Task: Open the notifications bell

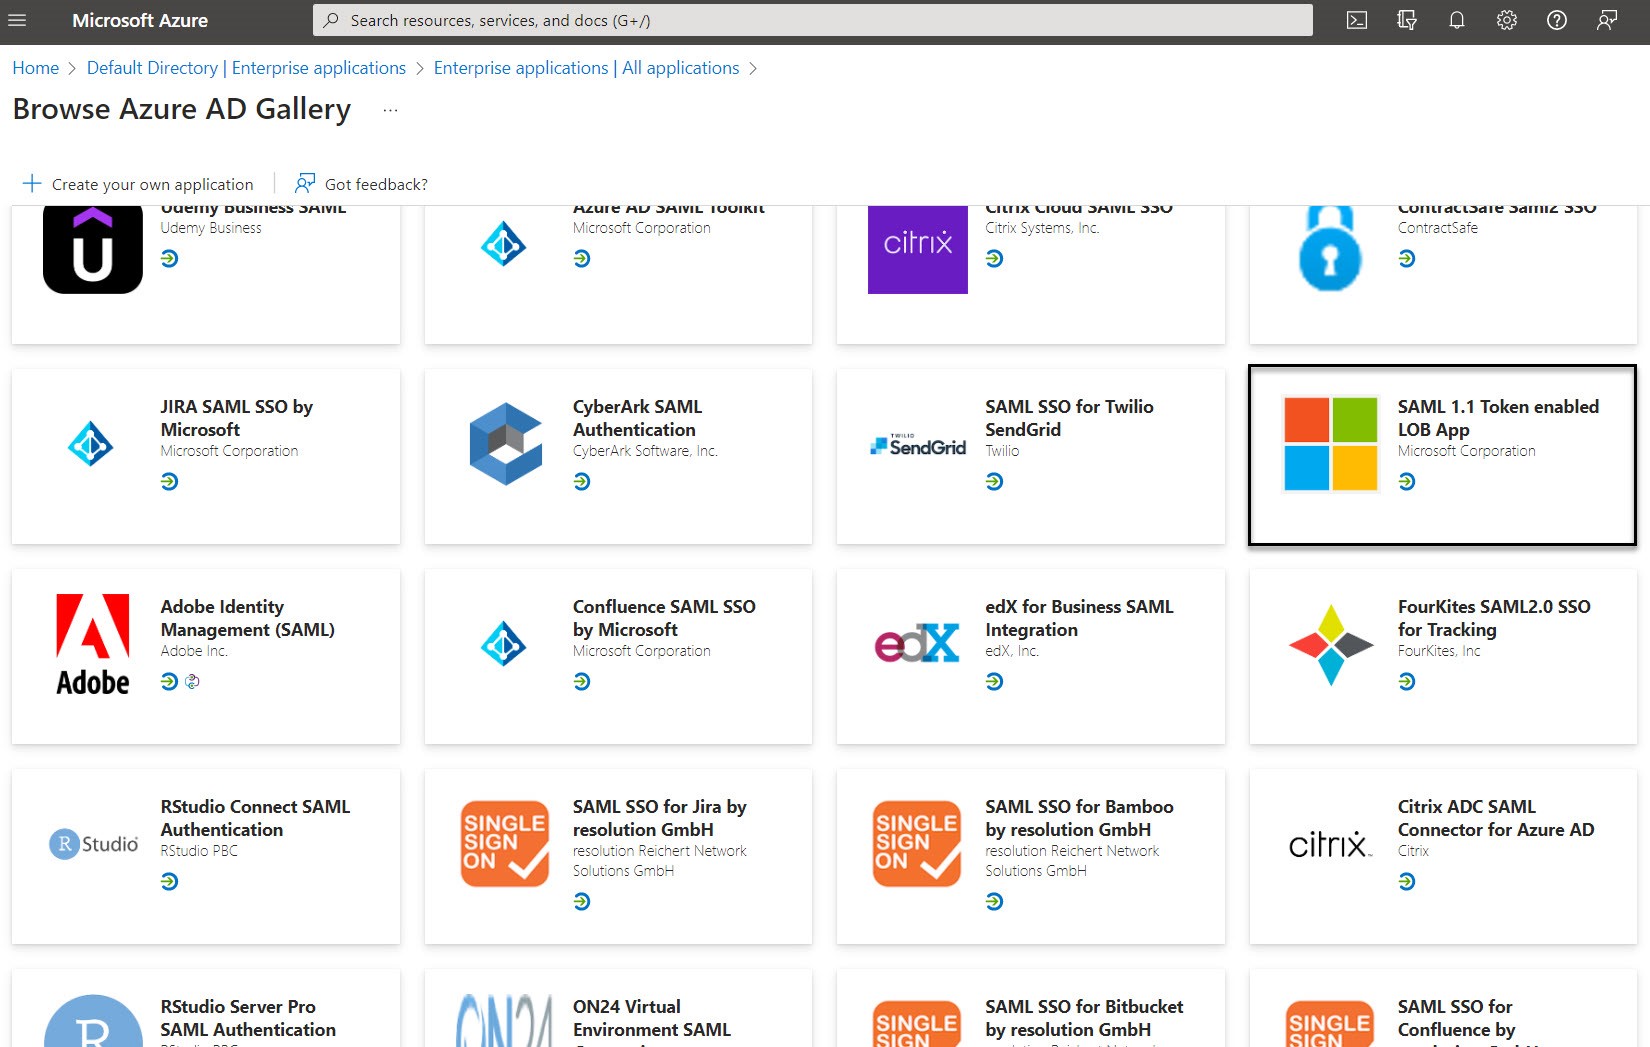Action: [1456, 20]
